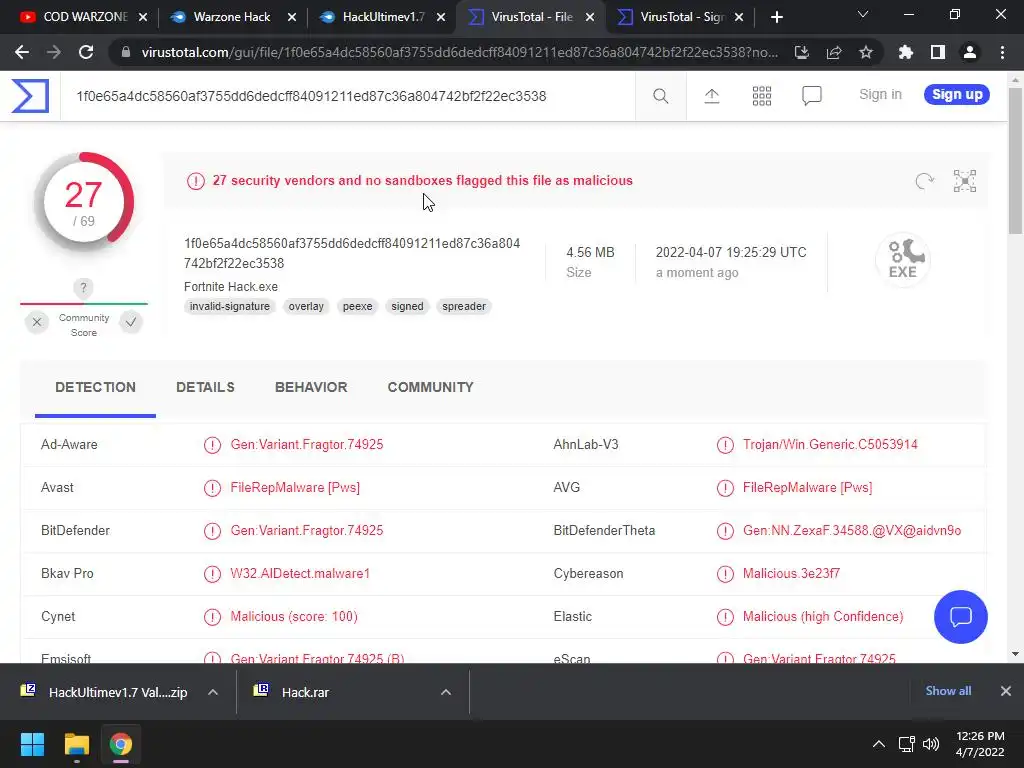The height and width of the screenshot is (768, 1024).
Task: Open the volume control in tray
Action: 931,744
